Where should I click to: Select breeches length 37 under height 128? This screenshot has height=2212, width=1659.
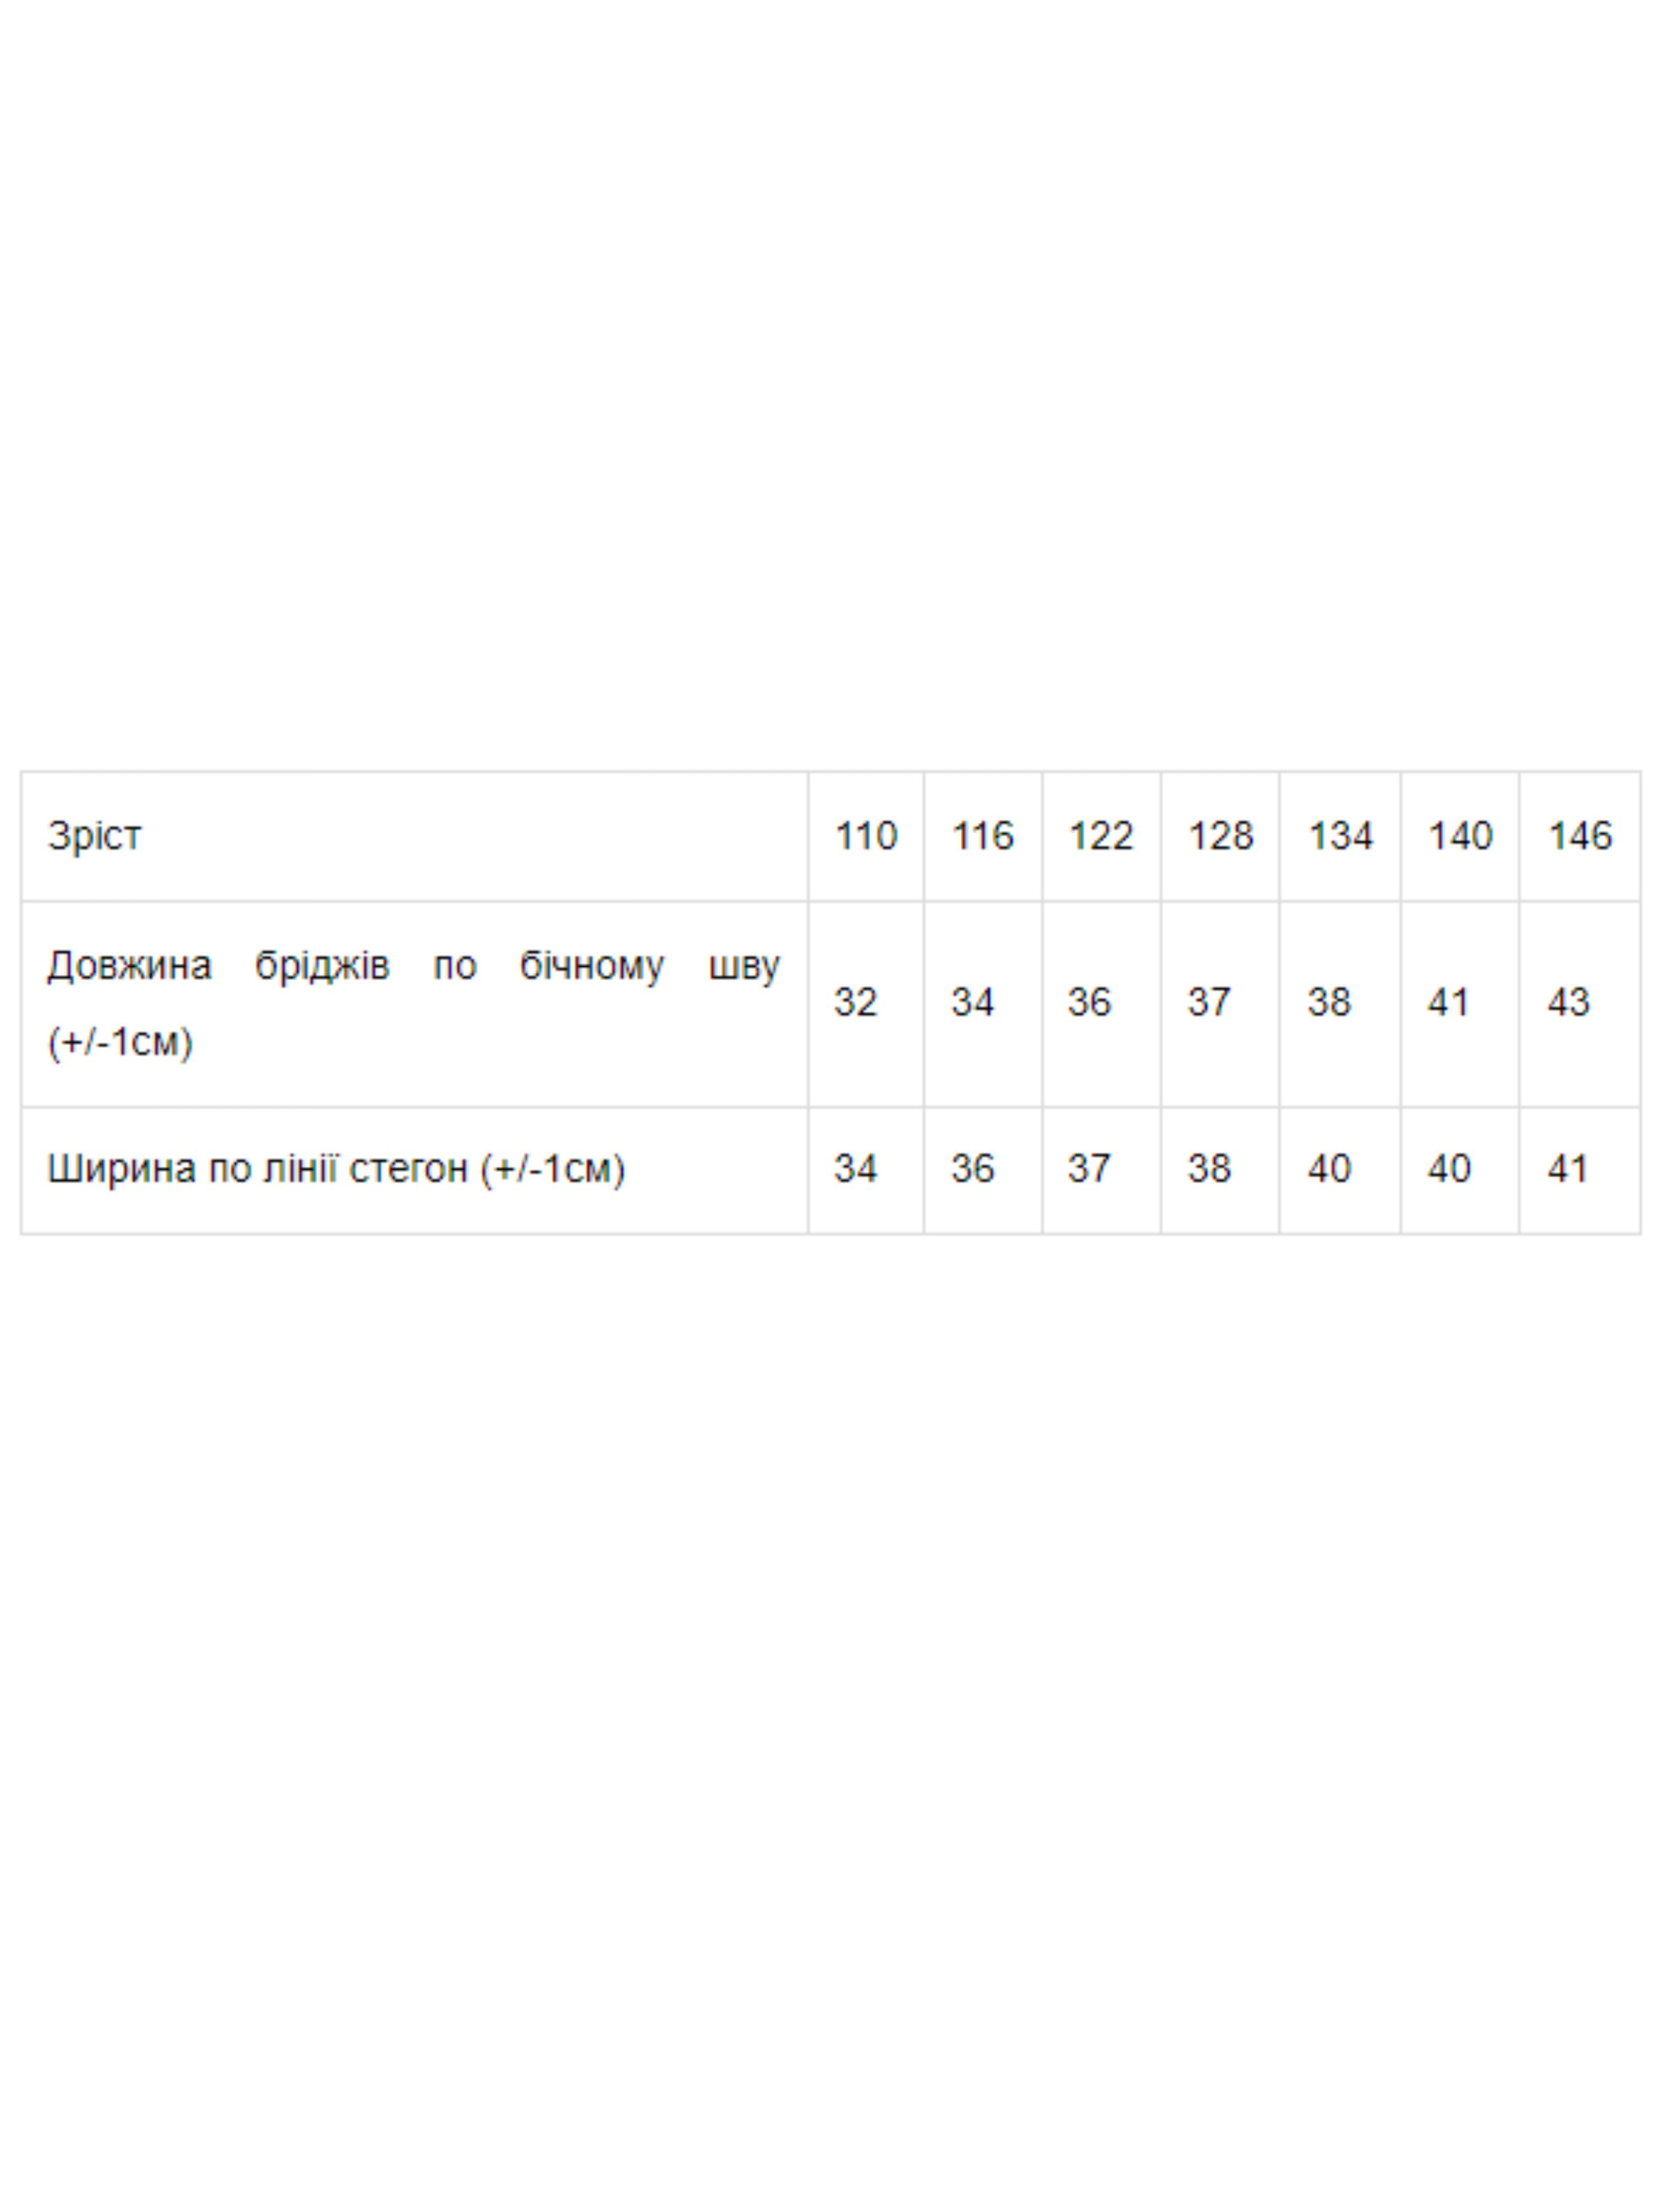[1208, 1002]
